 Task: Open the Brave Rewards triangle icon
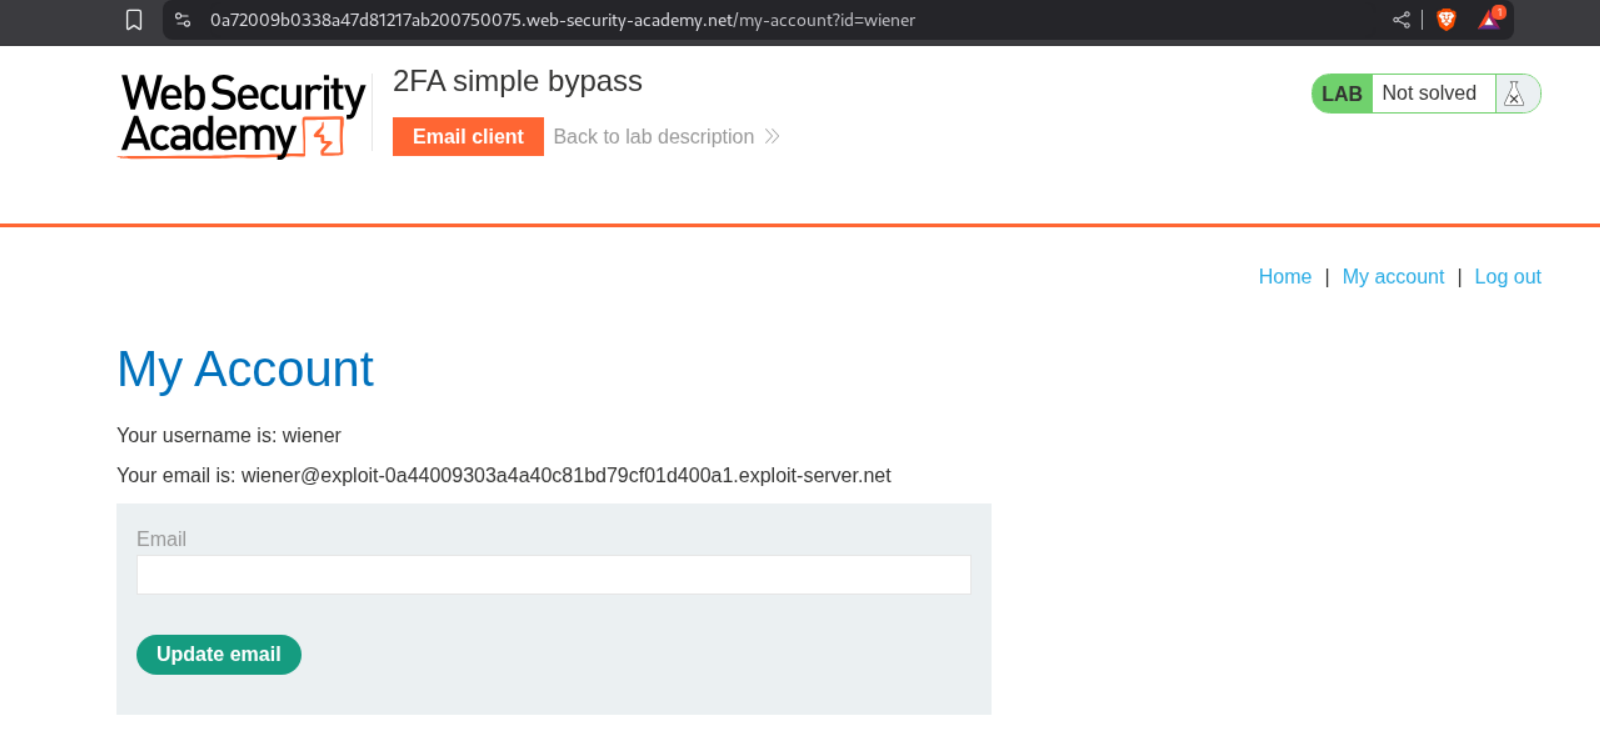[x=1490, y=20]
